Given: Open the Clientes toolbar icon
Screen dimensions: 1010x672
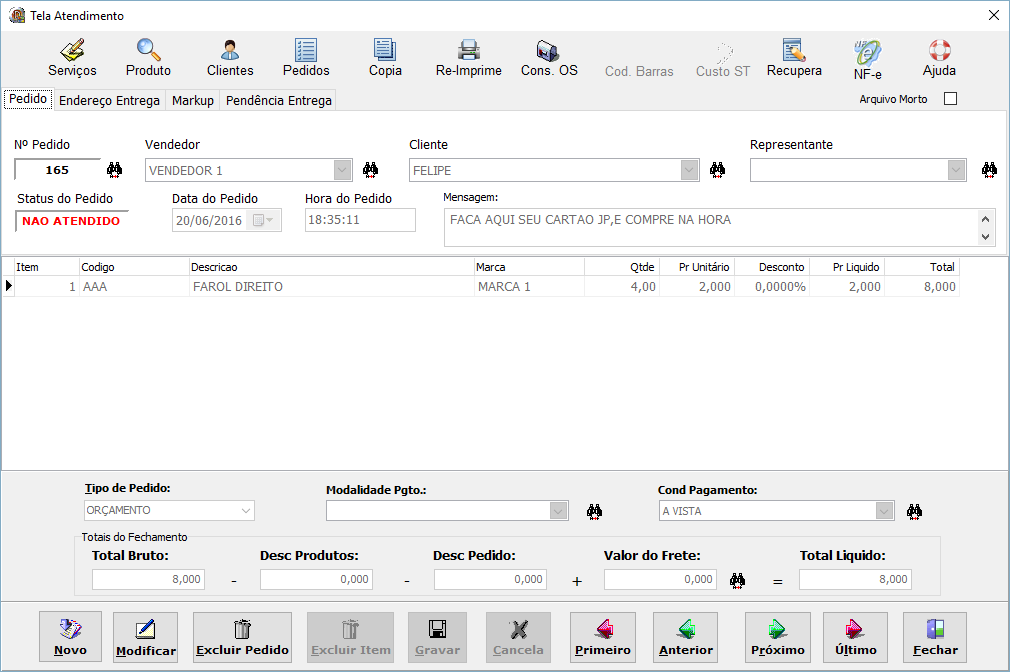Looking at the screenshot, I should (230, 58).
